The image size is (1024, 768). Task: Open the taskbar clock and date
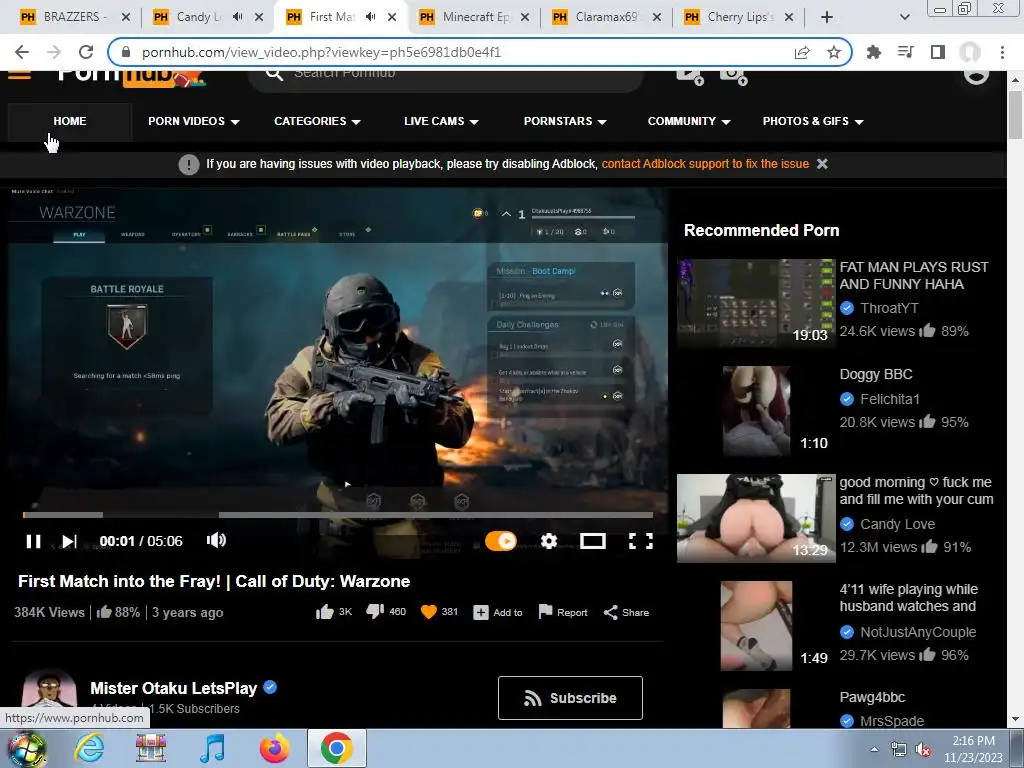pyautogui.click(x=973, y=749)
